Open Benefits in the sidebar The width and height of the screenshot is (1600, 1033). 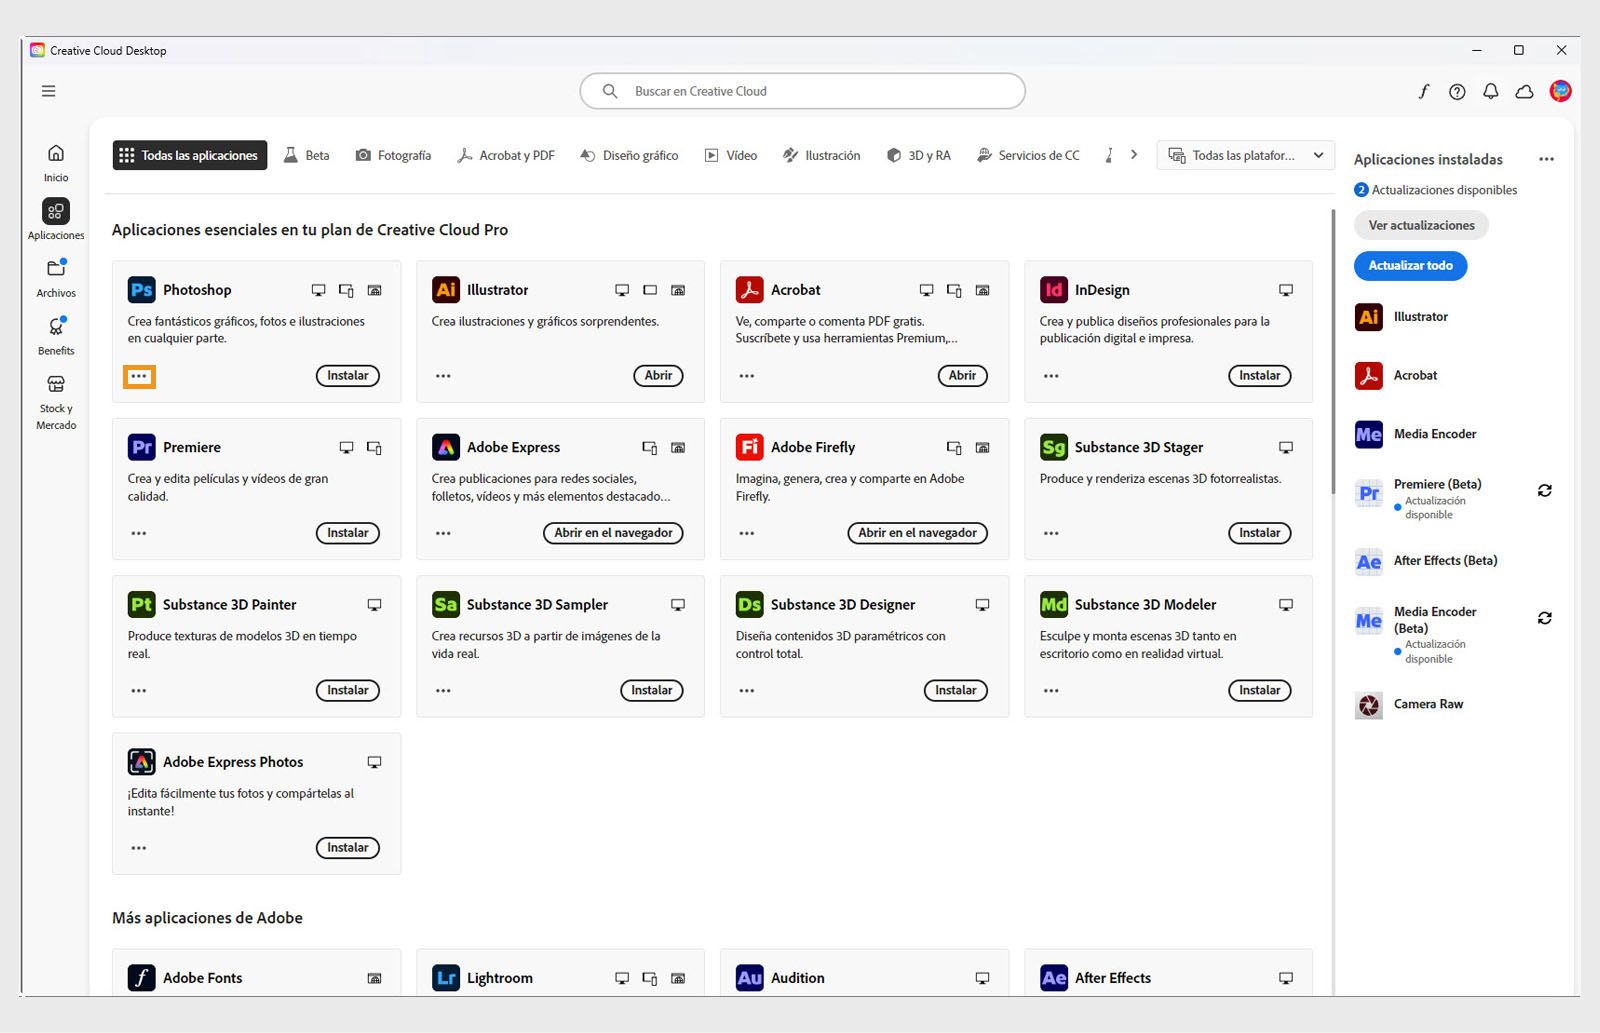click(56, 335)
